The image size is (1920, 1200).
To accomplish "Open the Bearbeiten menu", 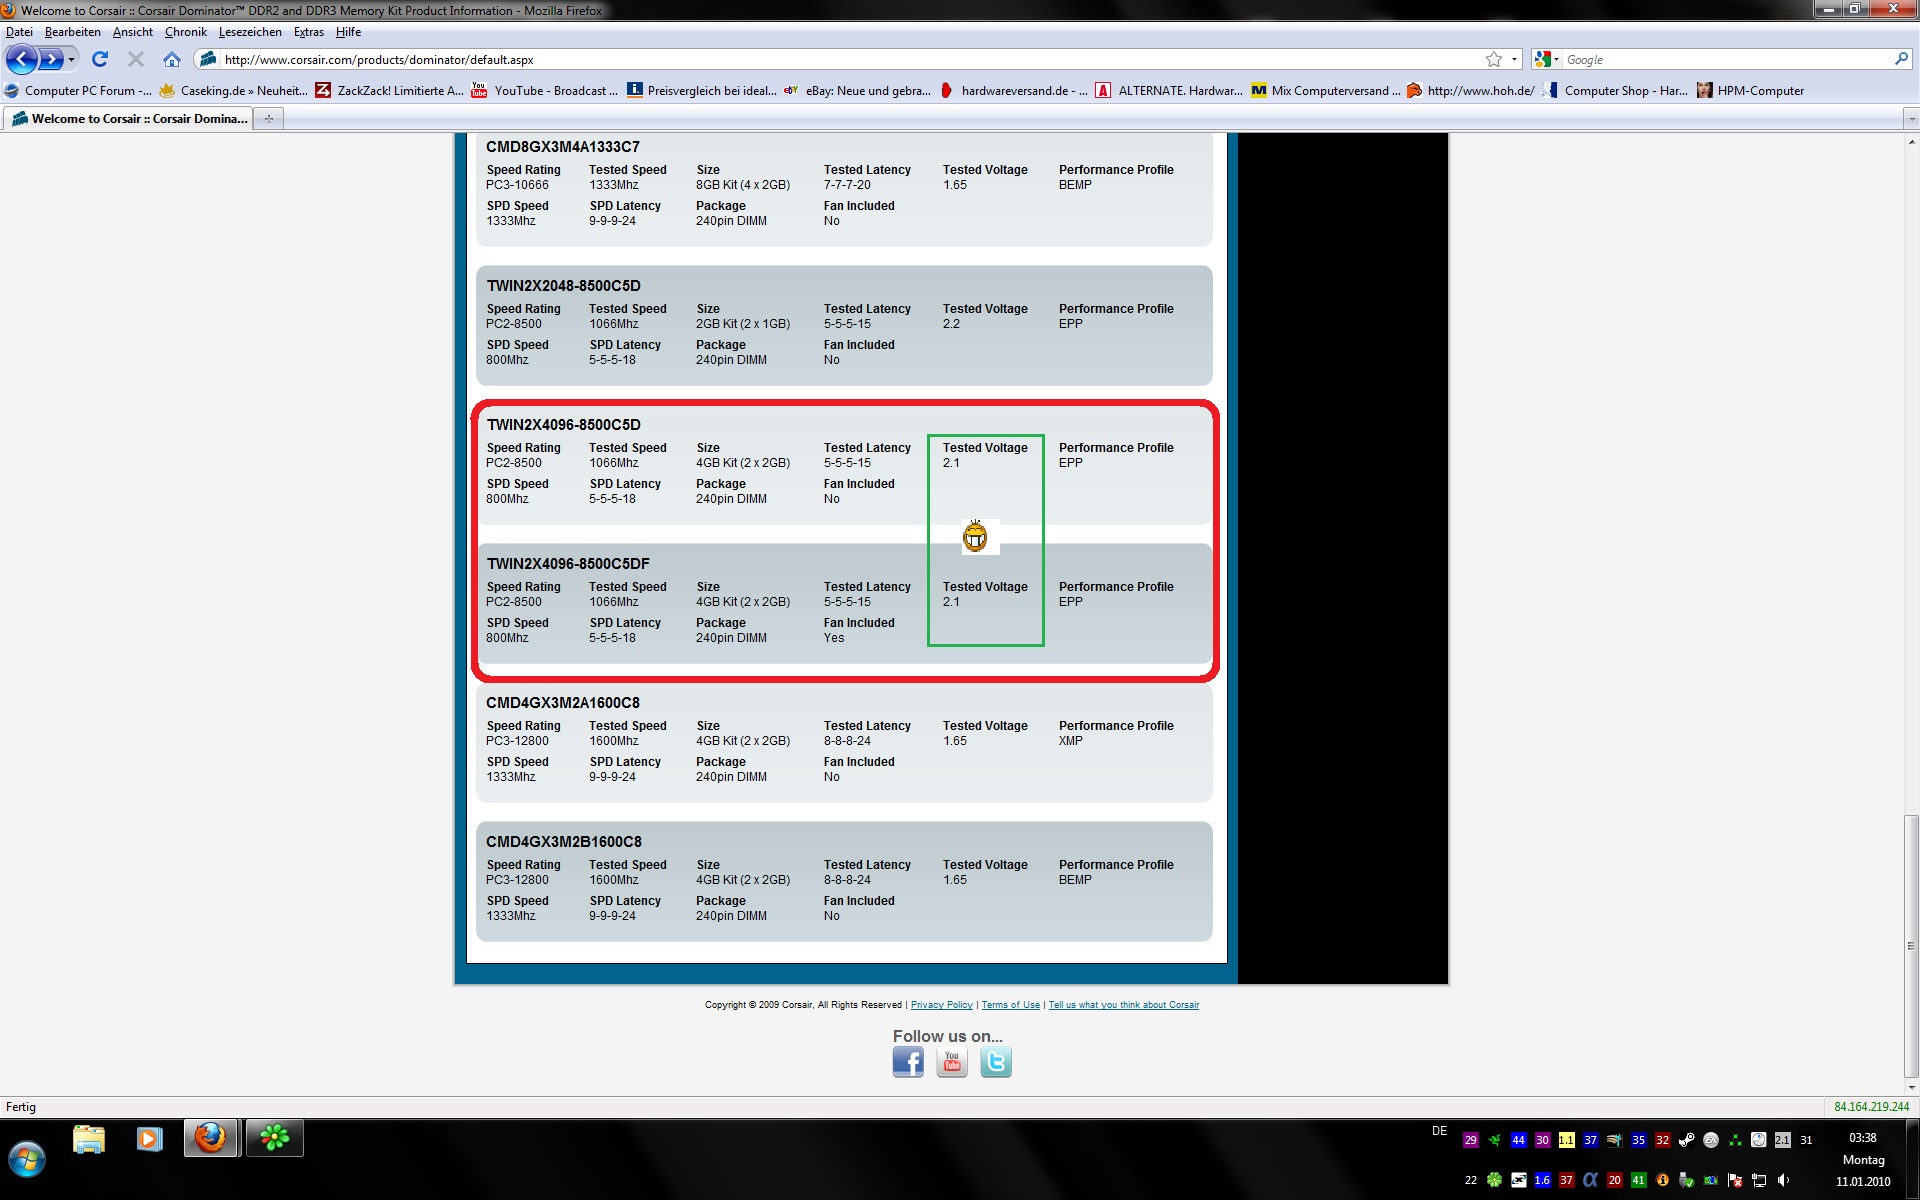I will (72, 32).
